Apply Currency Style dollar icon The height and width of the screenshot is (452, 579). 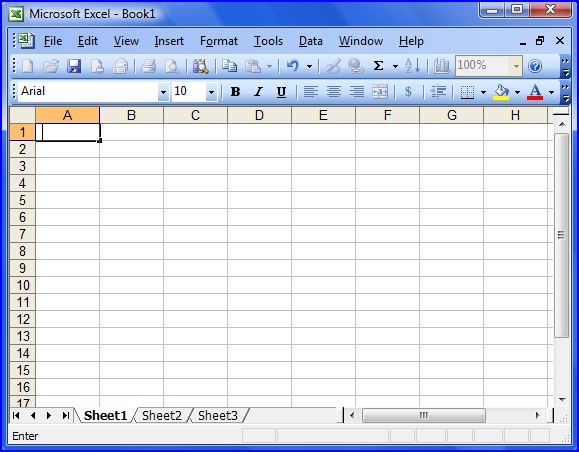[408, 91]
